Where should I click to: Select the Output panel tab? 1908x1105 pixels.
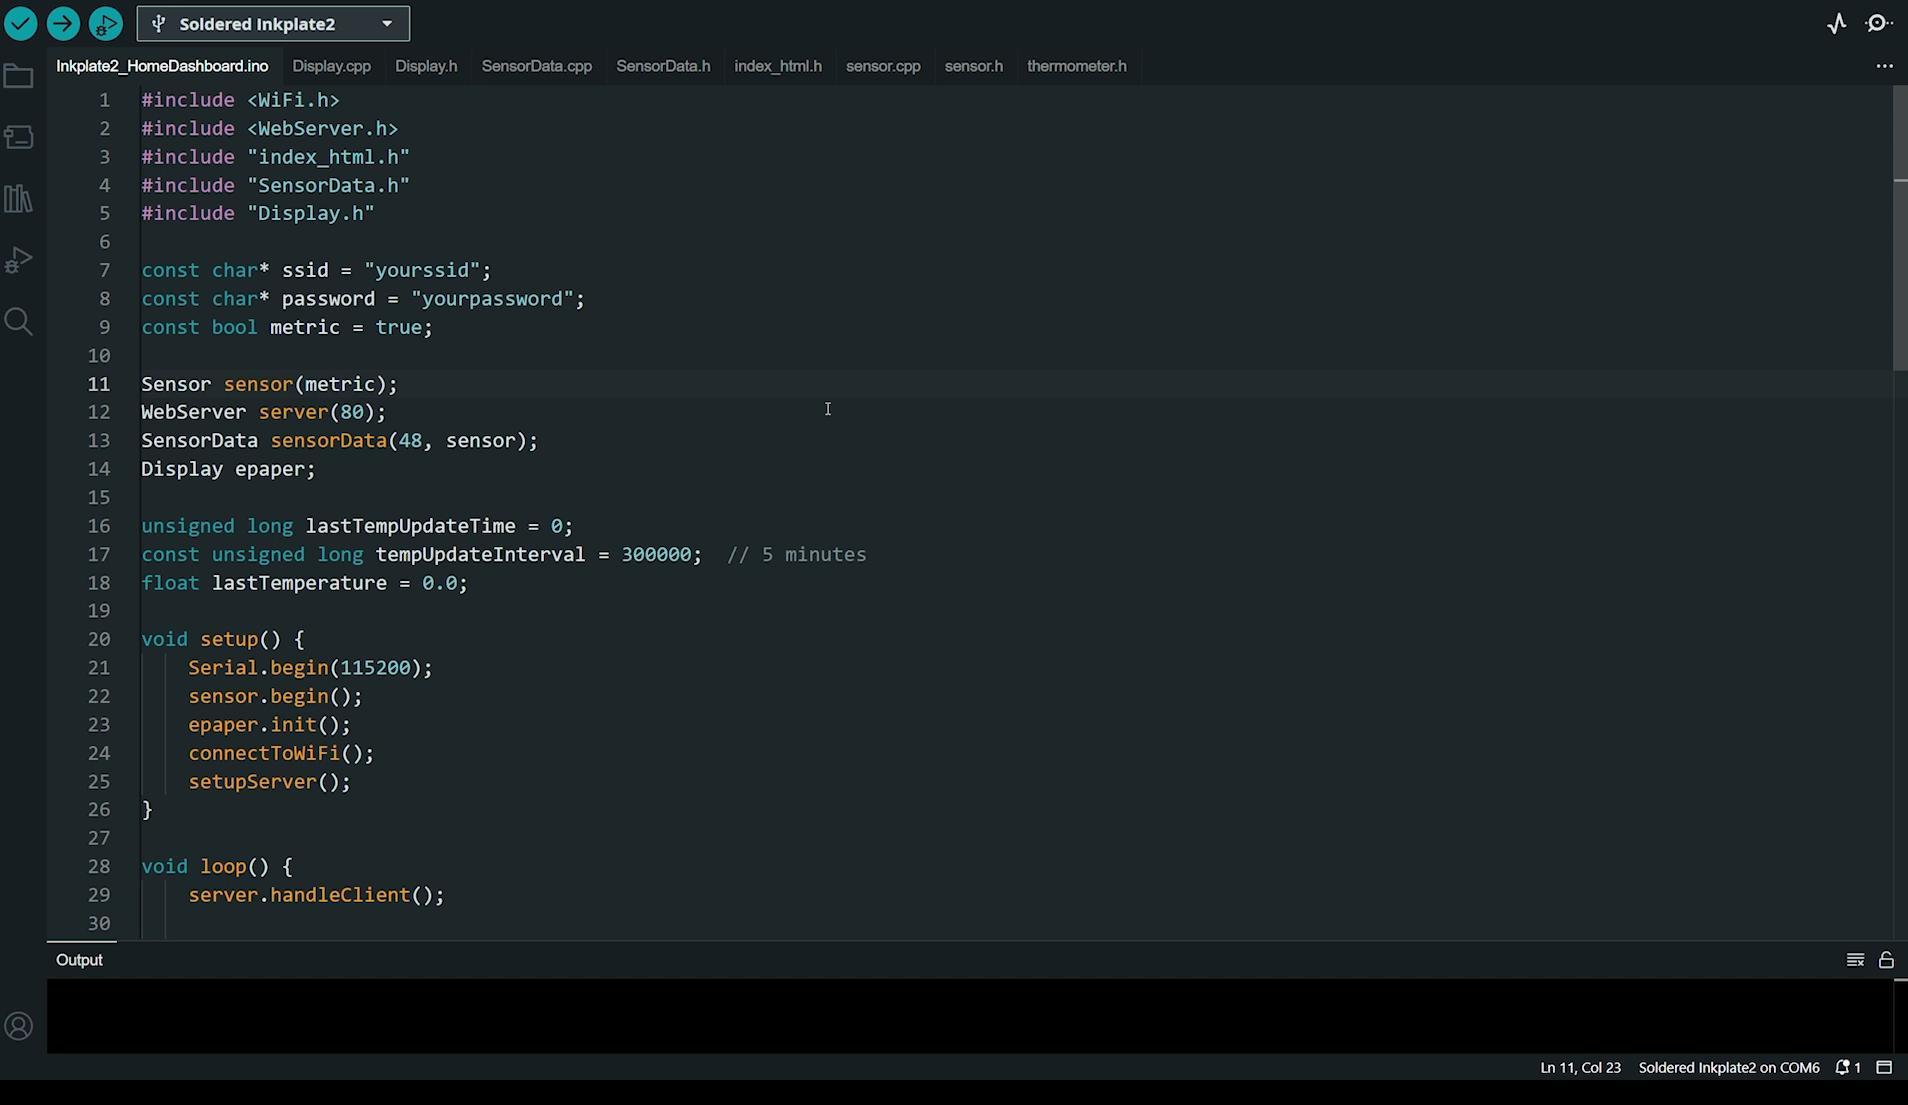pos(80,960)
